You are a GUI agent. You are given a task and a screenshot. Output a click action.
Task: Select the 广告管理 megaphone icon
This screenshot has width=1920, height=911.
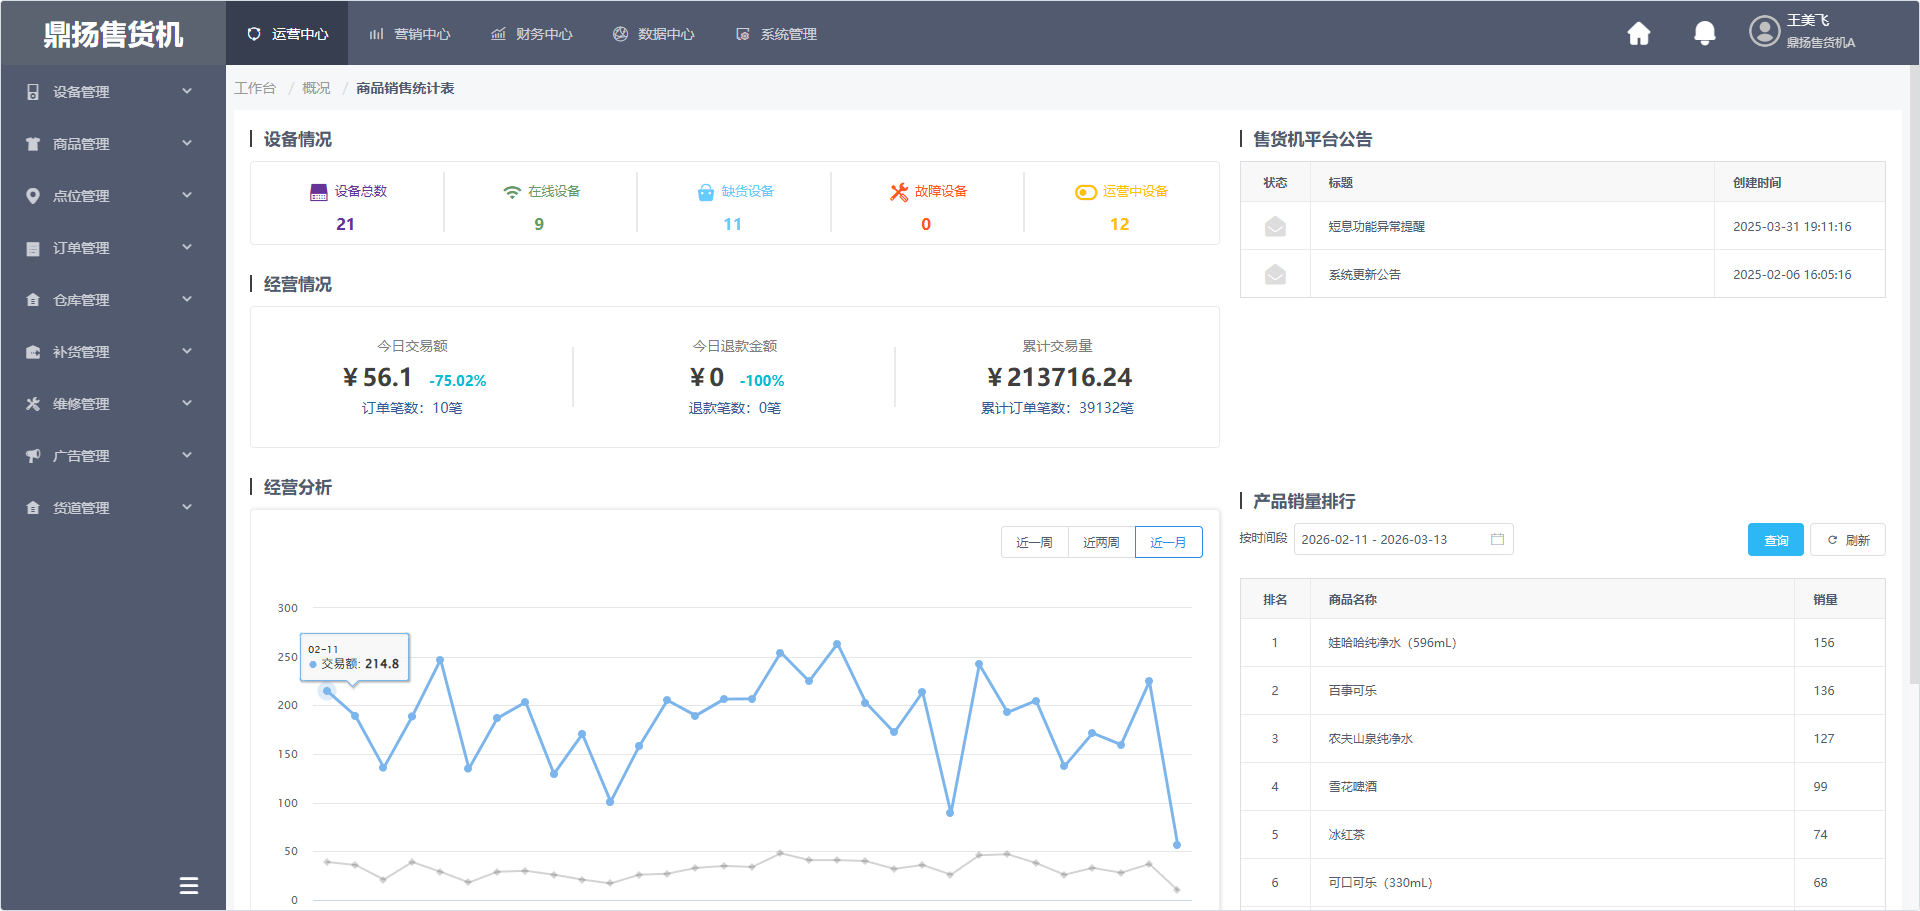pos(33,455)
